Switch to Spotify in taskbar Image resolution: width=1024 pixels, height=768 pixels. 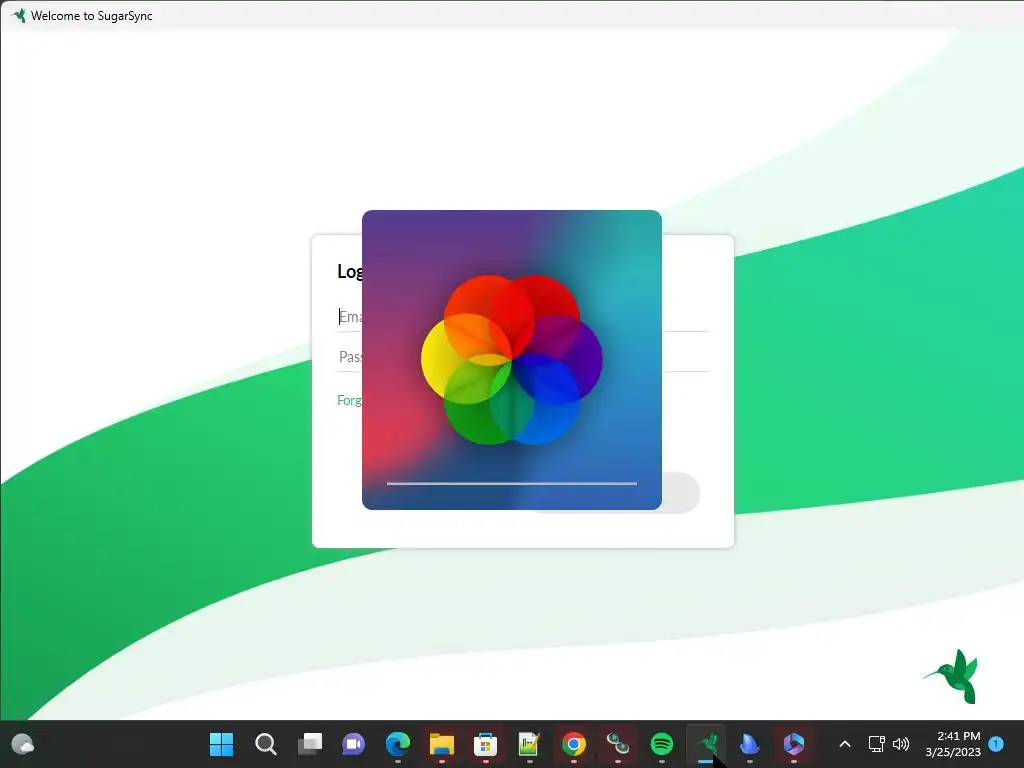point(662,744)
